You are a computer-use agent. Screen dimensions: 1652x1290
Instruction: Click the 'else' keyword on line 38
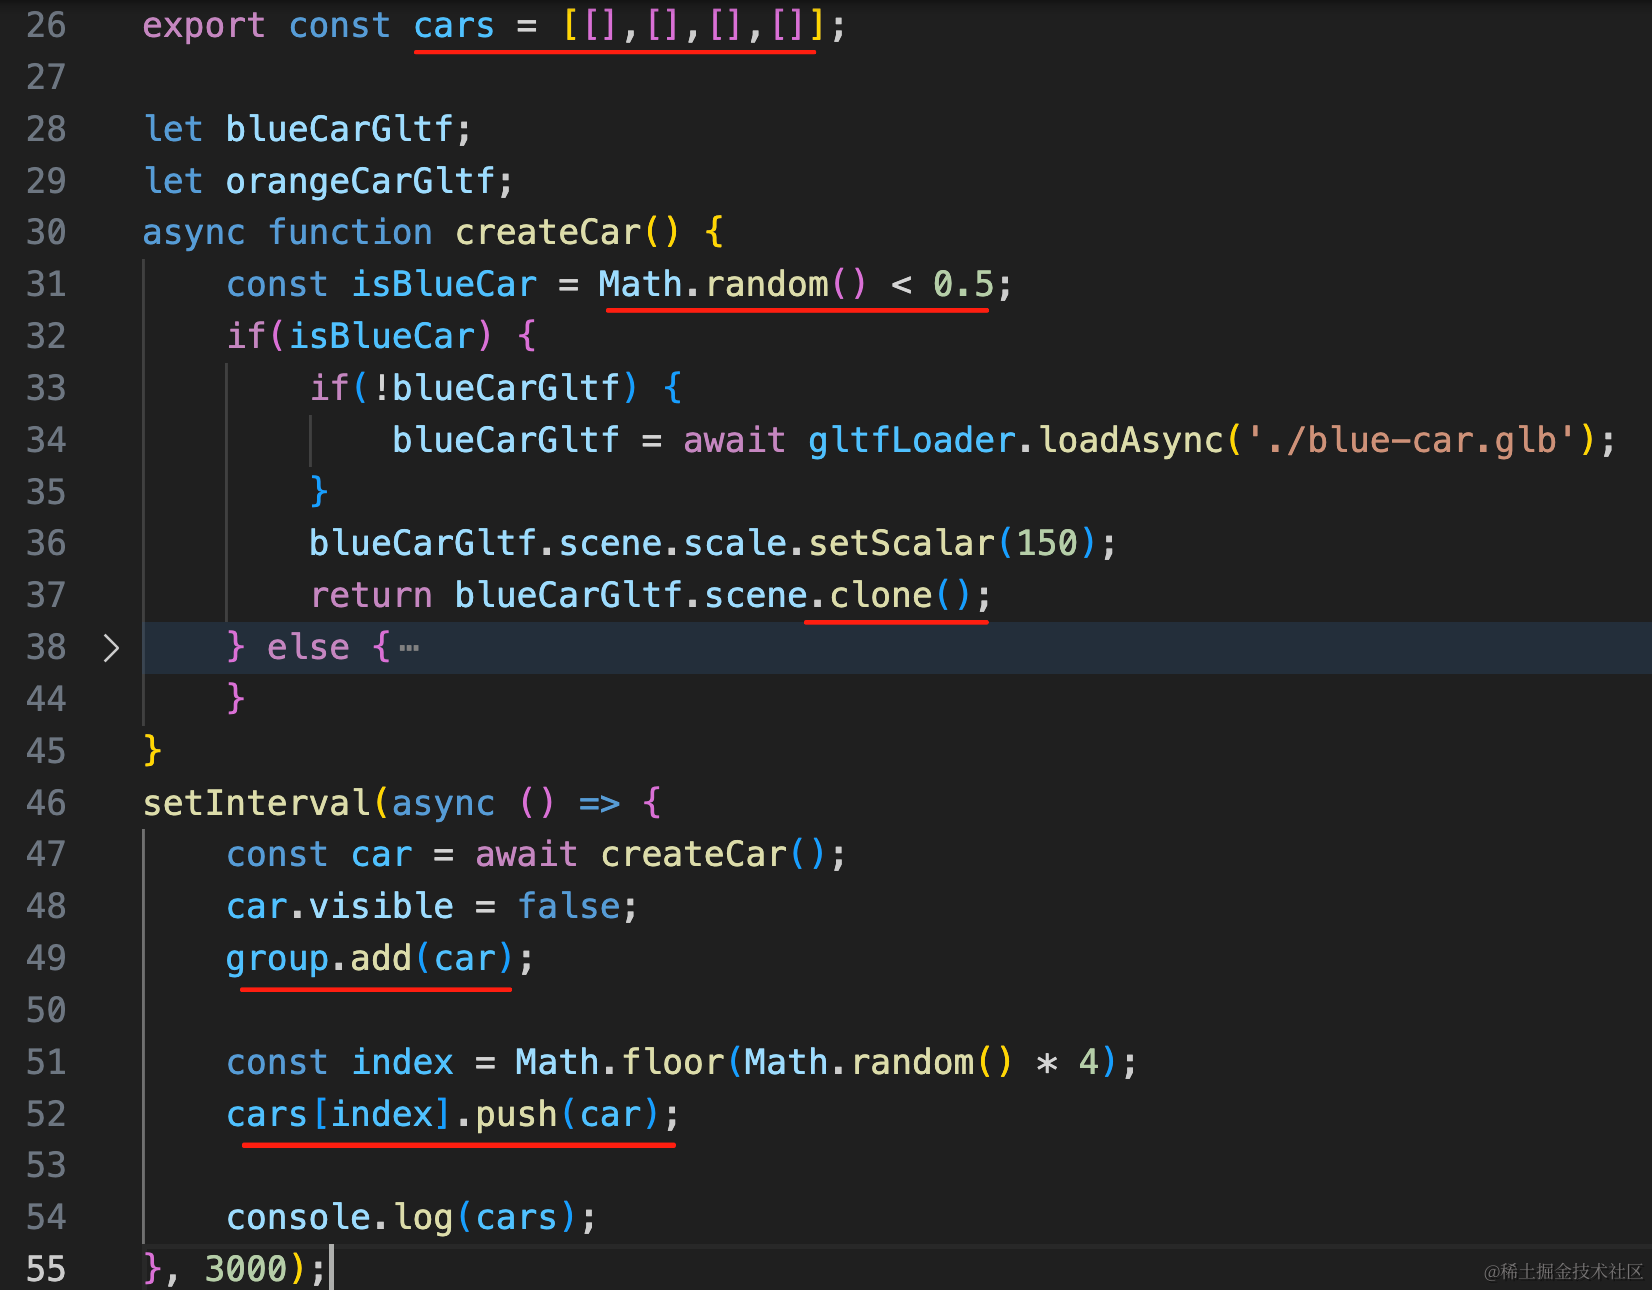pos(308,647)
